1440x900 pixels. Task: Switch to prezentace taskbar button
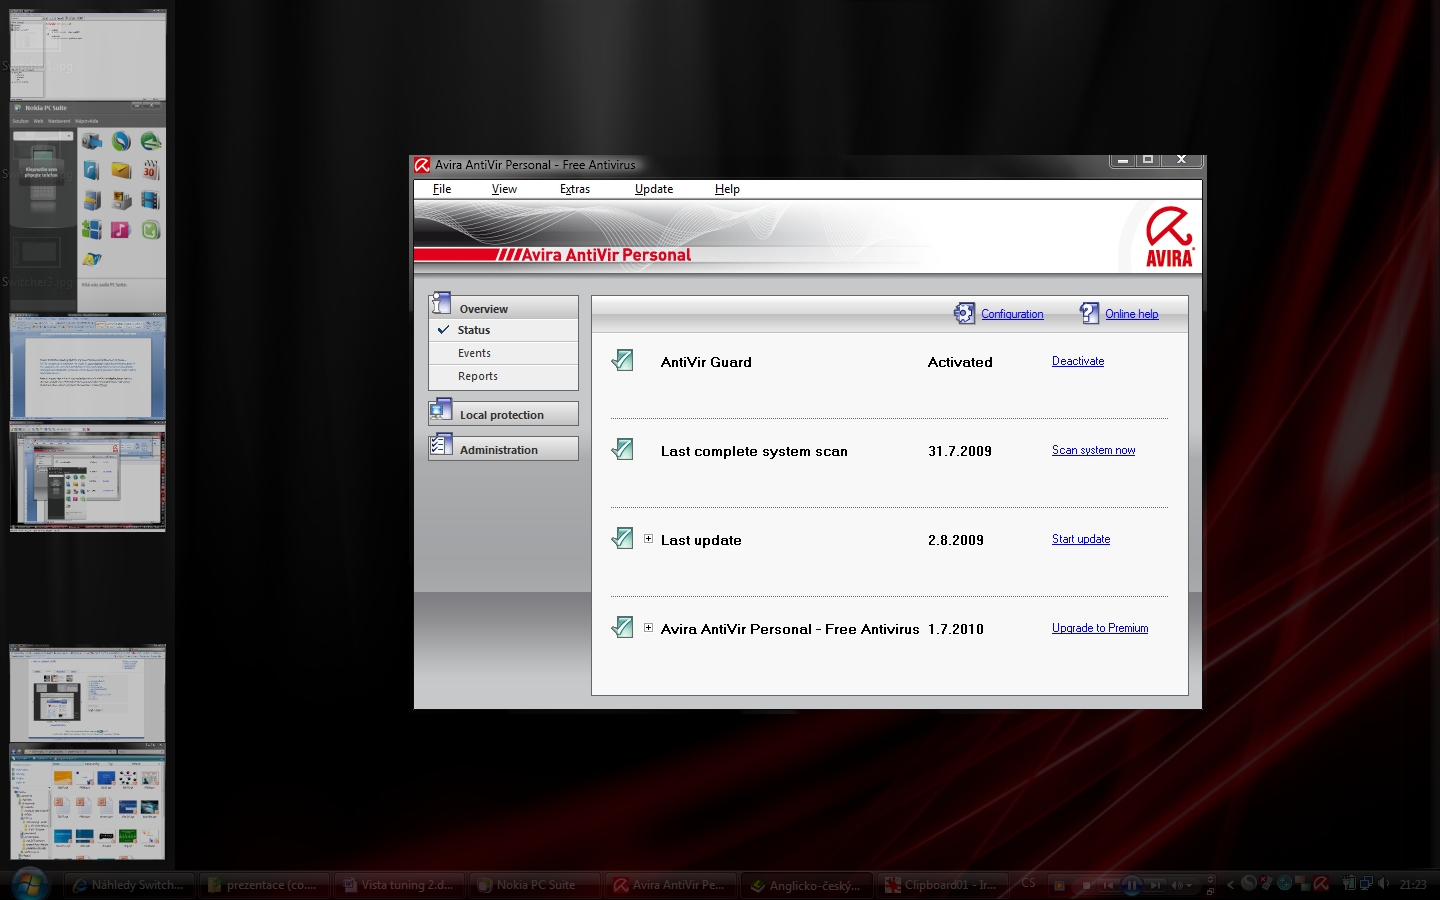(265, 885)
